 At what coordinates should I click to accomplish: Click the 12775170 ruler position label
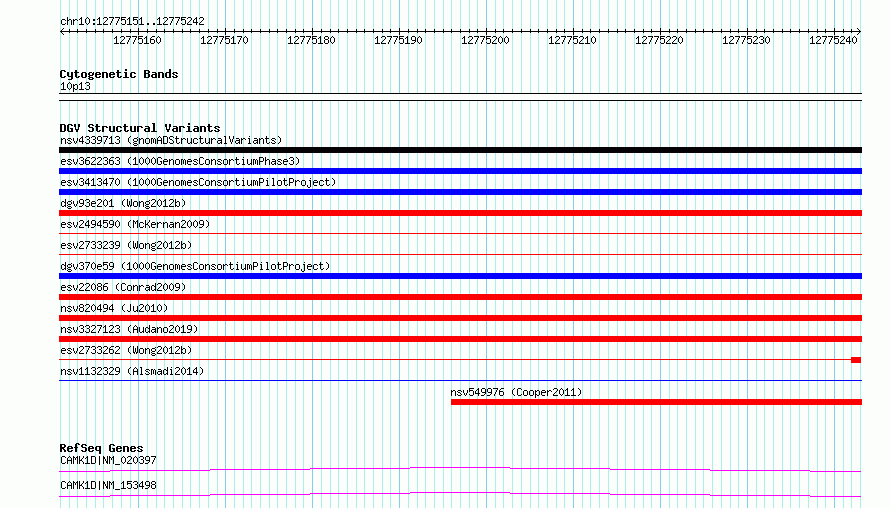[224, 40]
